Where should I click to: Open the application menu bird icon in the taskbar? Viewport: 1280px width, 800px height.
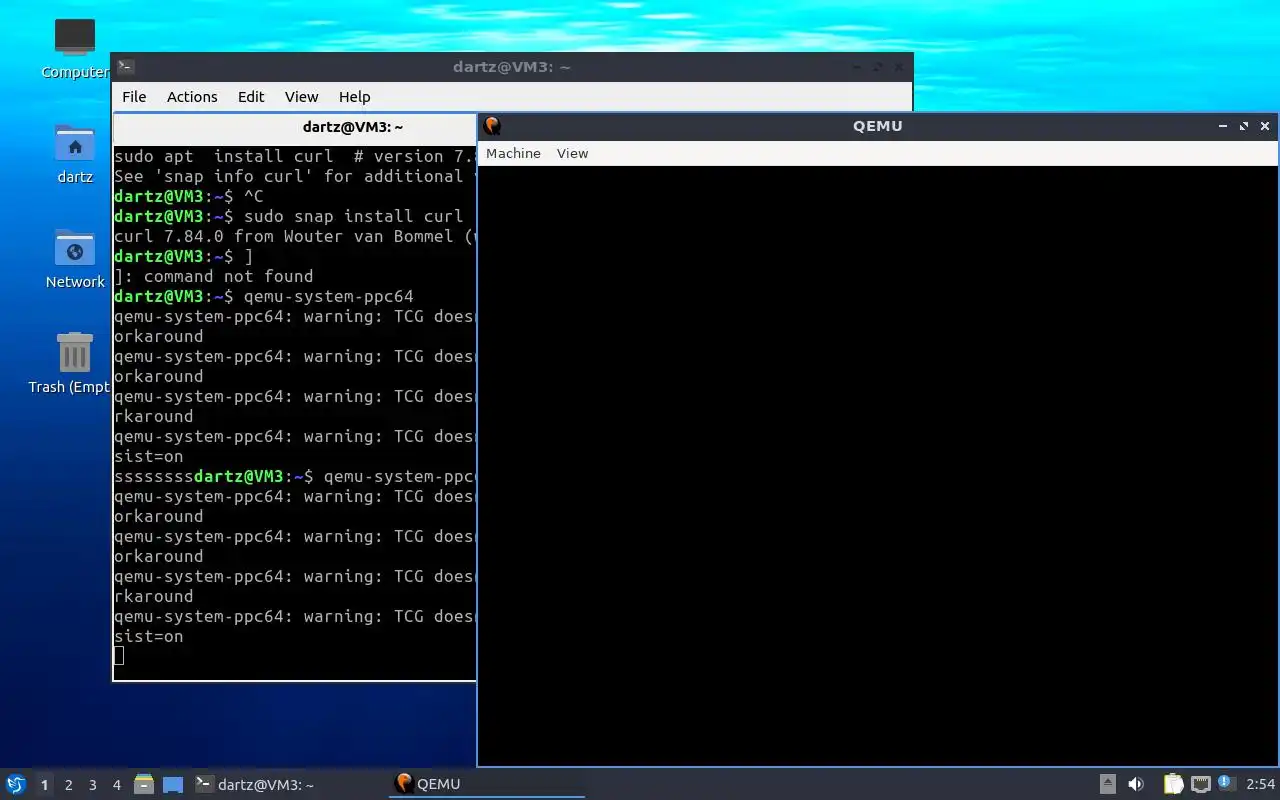click(x=15, y=784)
